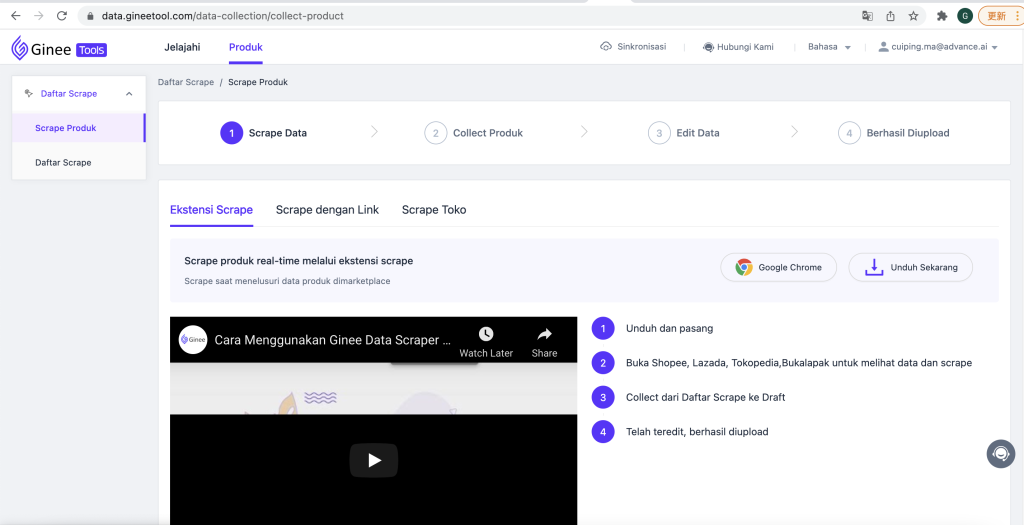Click the Scrape Data step label

click(278, 133)
